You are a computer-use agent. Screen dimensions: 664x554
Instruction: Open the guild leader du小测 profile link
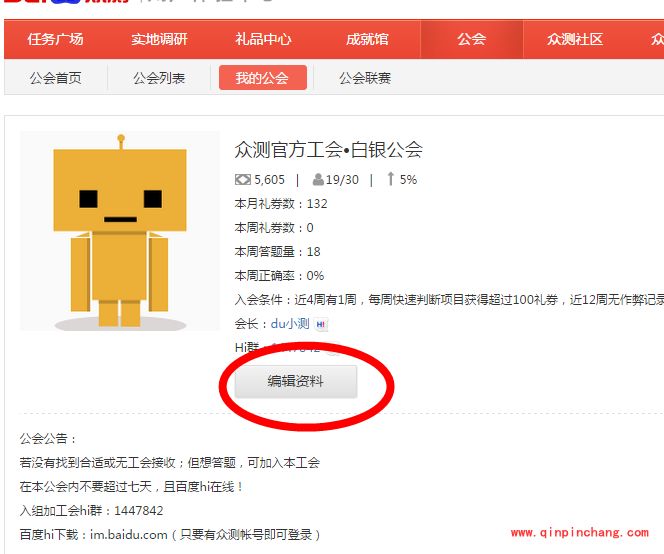click(290, 324)
